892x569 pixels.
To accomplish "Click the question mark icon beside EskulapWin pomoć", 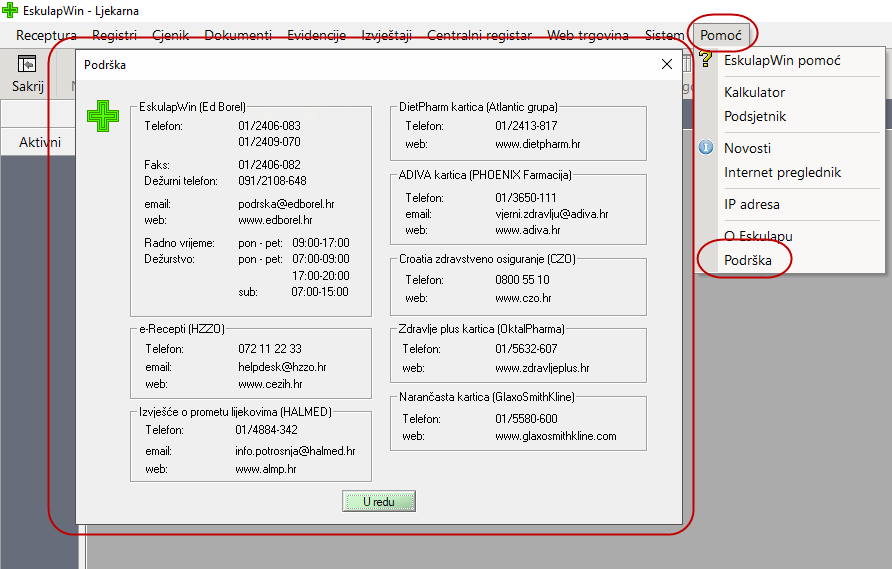I will point(705,60).
